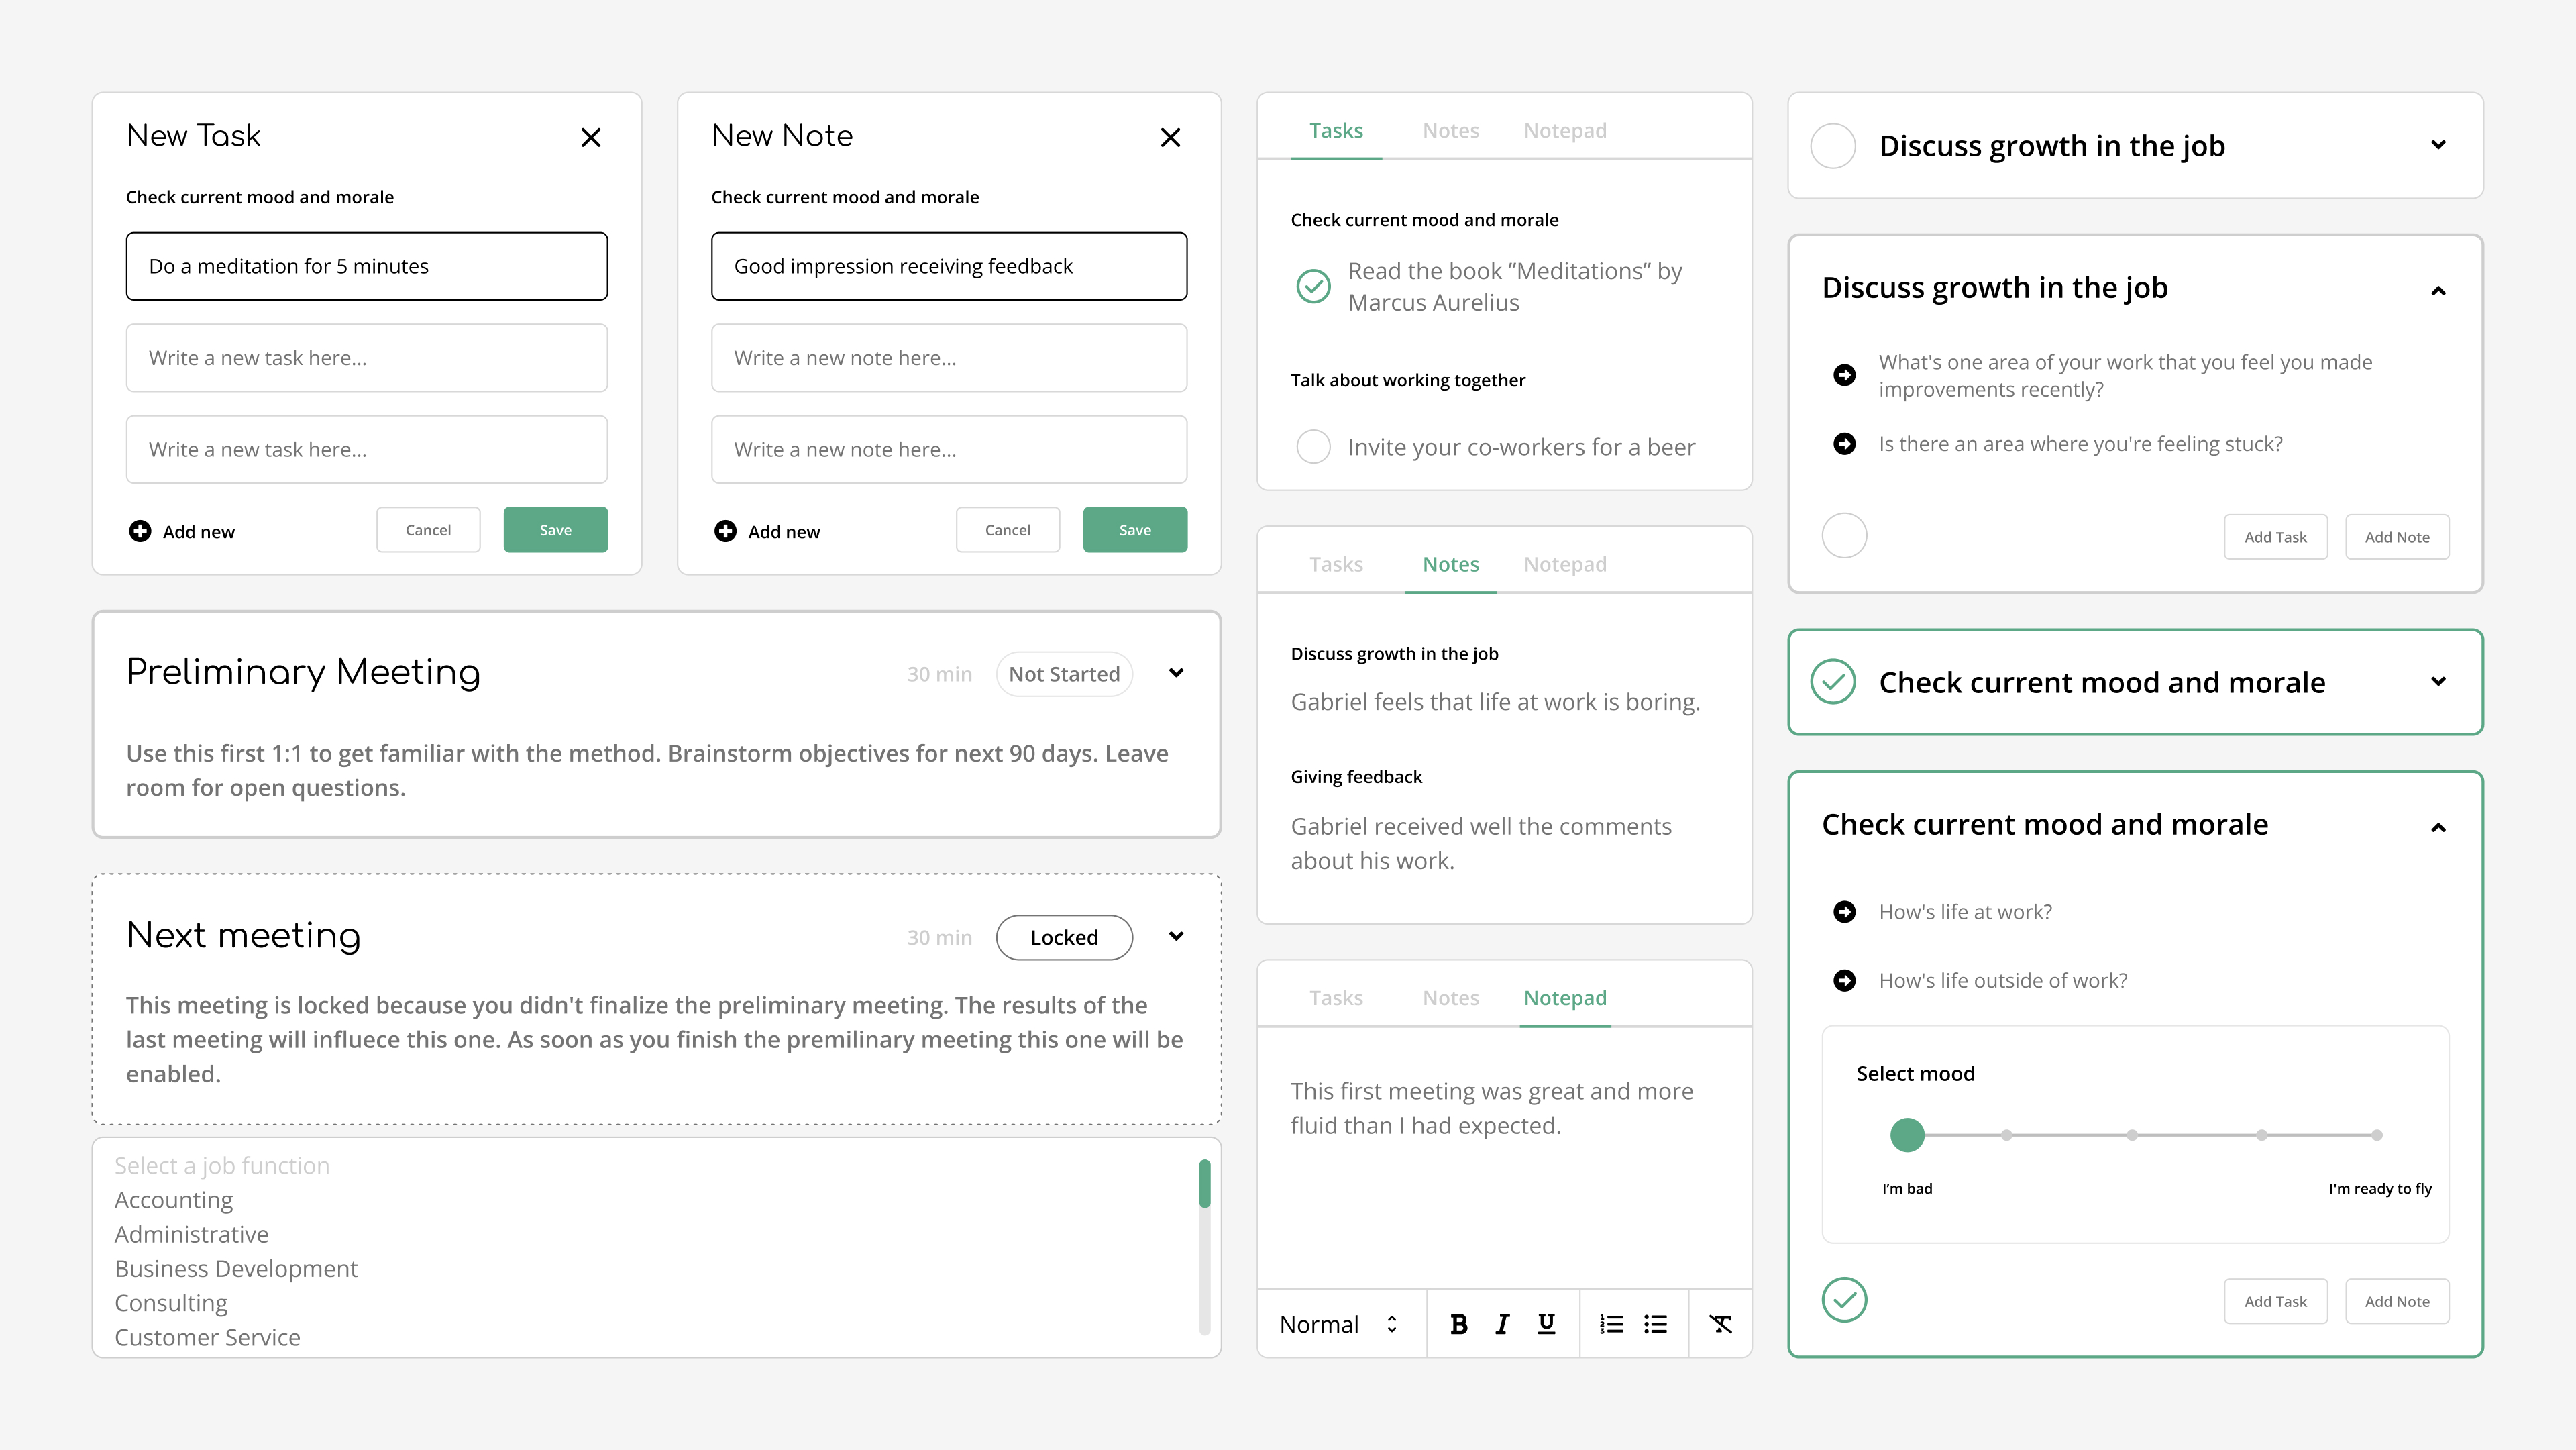Click the plus icon in New Task
Image resolution: width=2576 pixels, height=1450 pixels.
(x=140, y=531)
